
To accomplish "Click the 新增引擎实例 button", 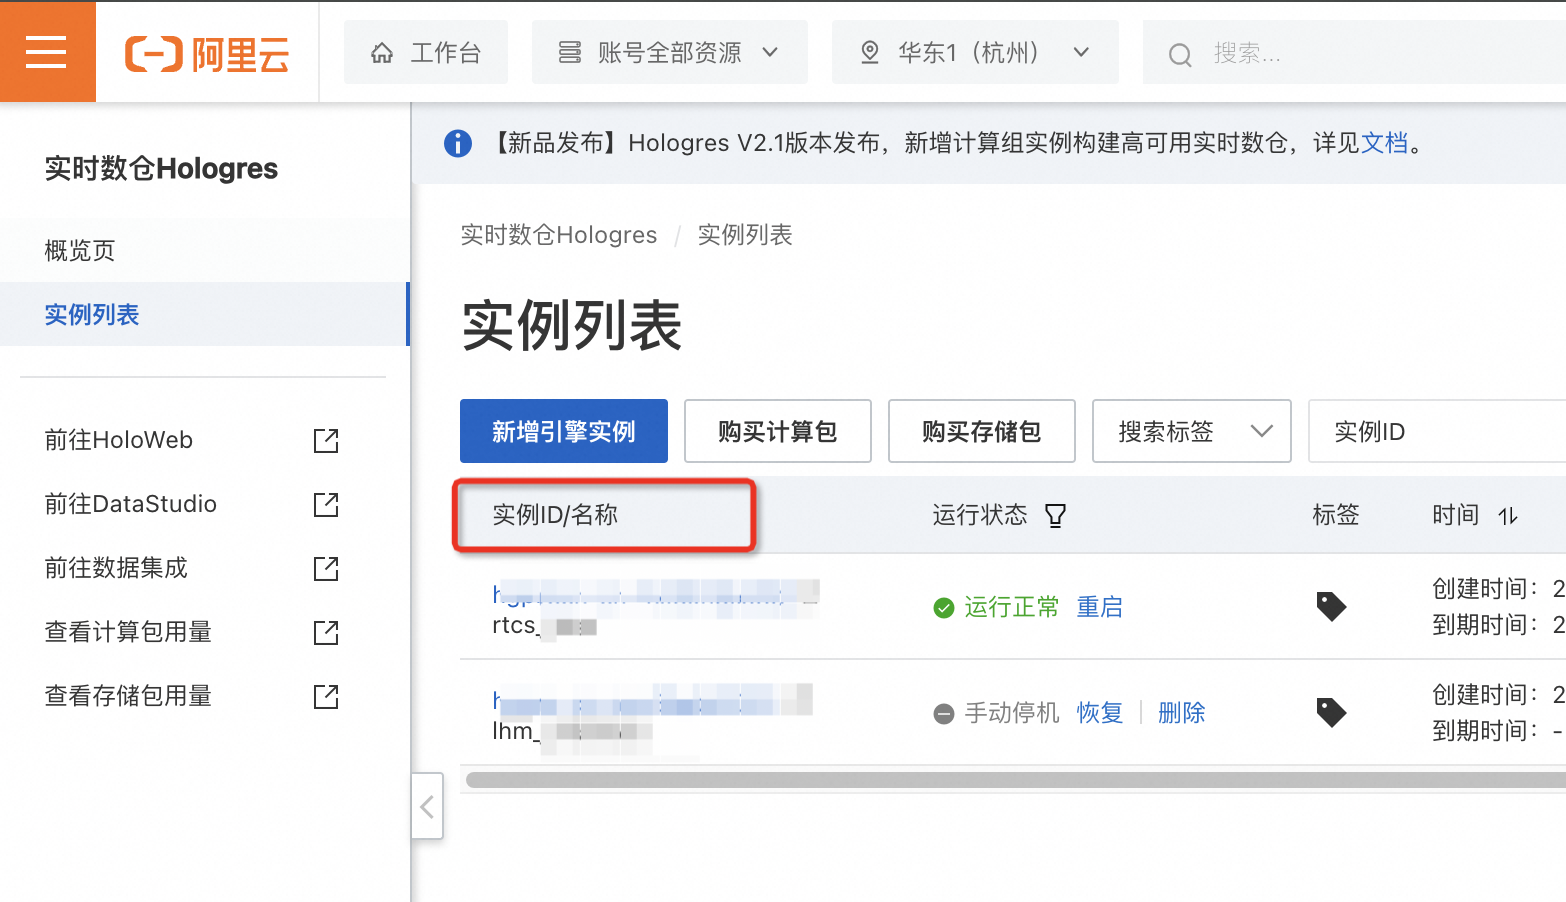I will tap(564, 431).
